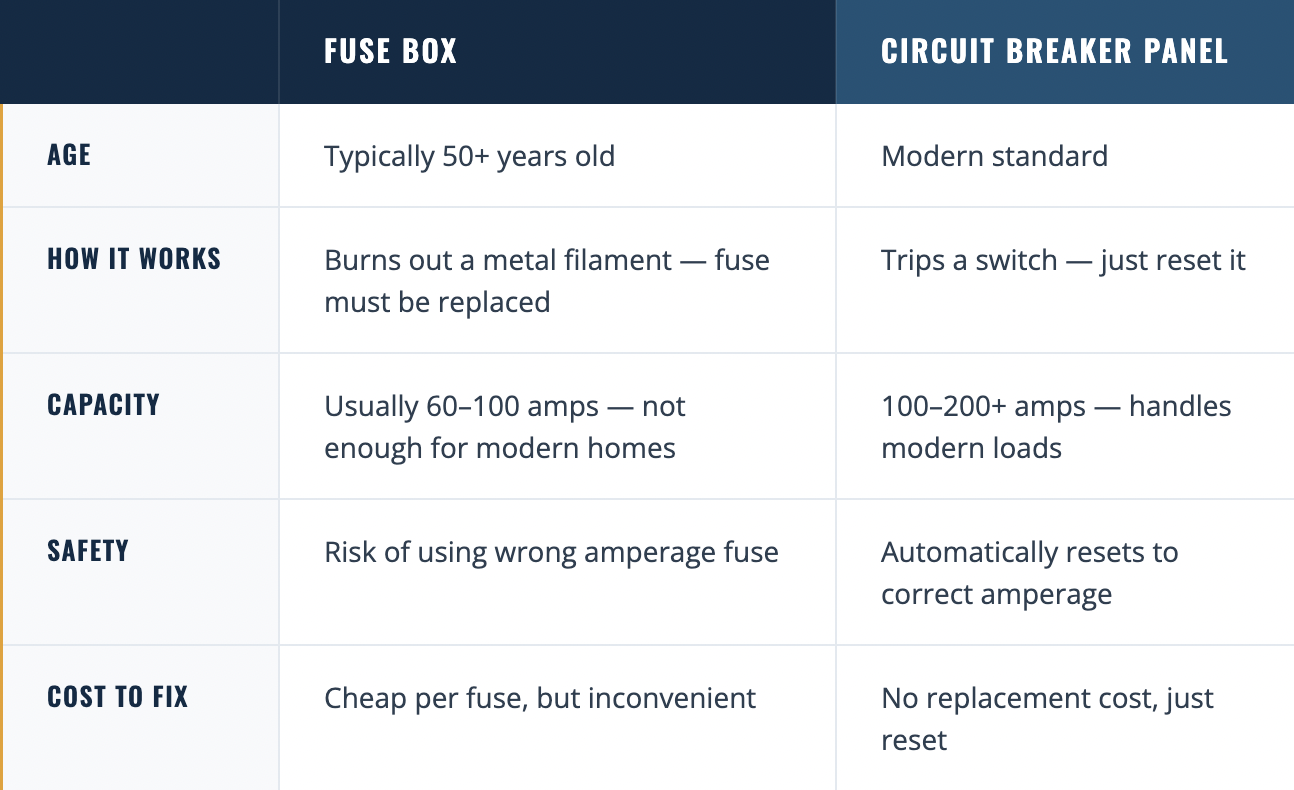Click "No replacement cost, just reset" cell
The height and width of the screenshot is (790, 1294).
coord(1047,719)
